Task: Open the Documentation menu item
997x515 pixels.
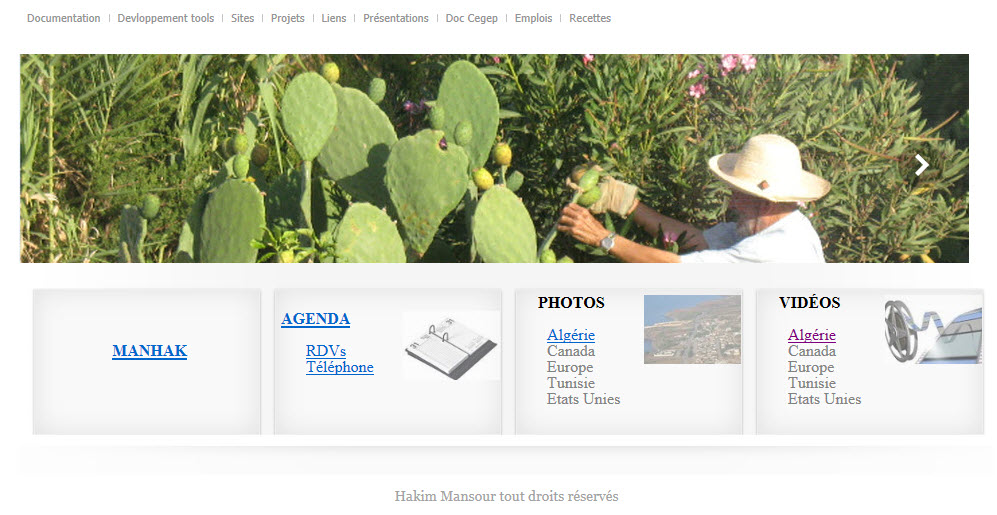Action: coord(64,18)
